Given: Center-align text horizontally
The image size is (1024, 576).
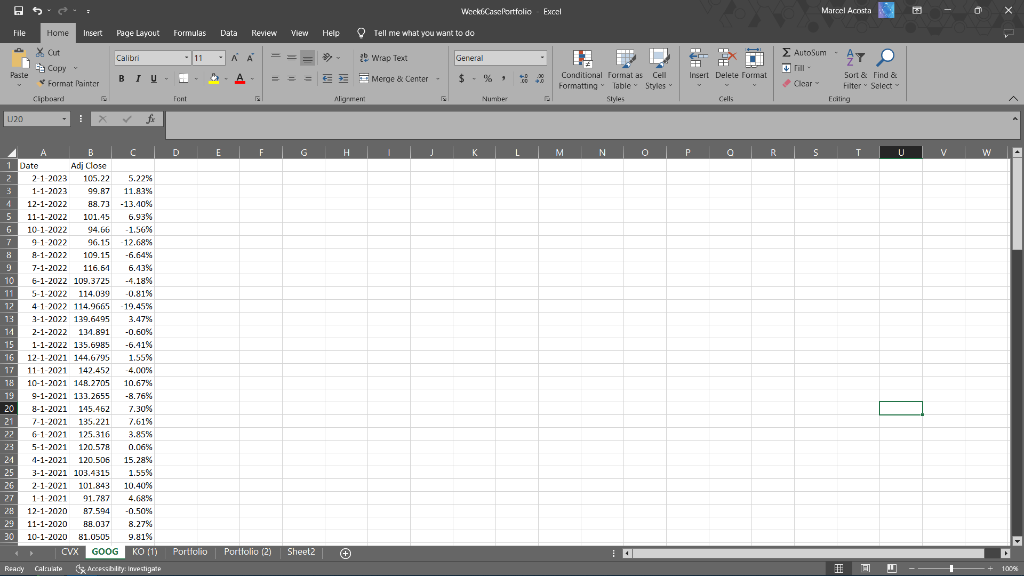Looking at the screenshot, I should pos(291,79).
